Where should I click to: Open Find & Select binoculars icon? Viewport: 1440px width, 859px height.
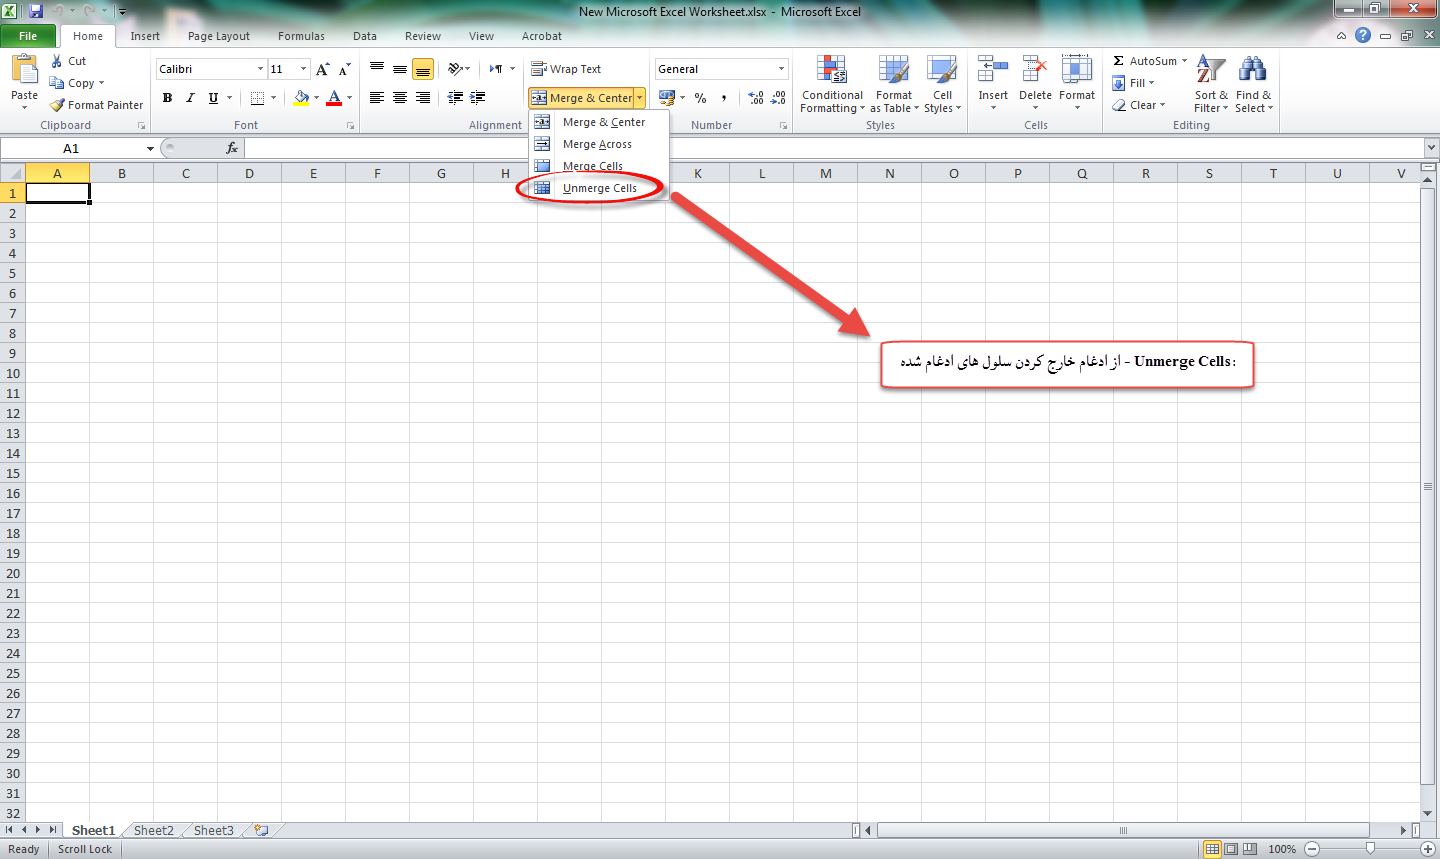1252,69
